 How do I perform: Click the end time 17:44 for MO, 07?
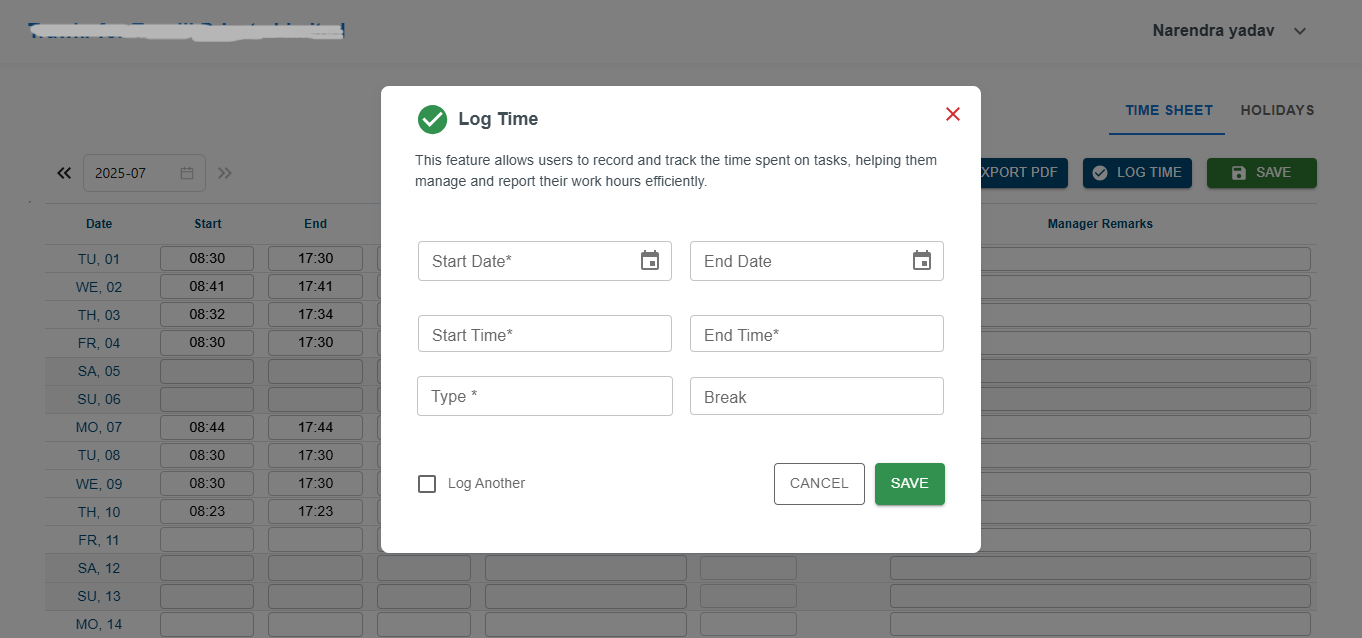pyautogui.click(x=315, y=427)
